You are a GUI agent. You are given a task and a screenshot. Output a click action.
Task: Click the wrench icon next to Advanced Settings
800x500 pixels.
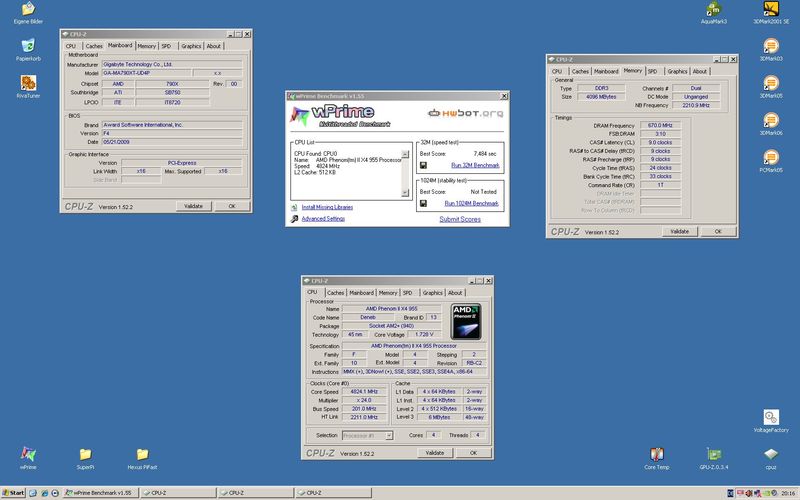[294, 219]
